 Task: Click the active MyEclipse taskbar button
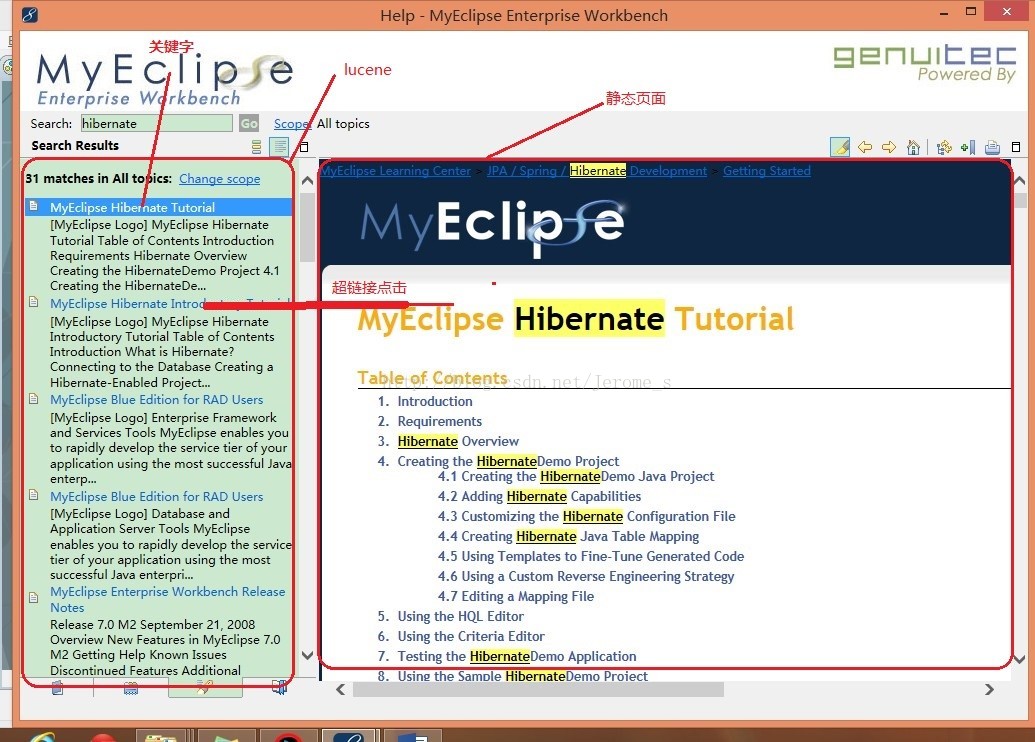pyautogui.click(x=349, y=735)
